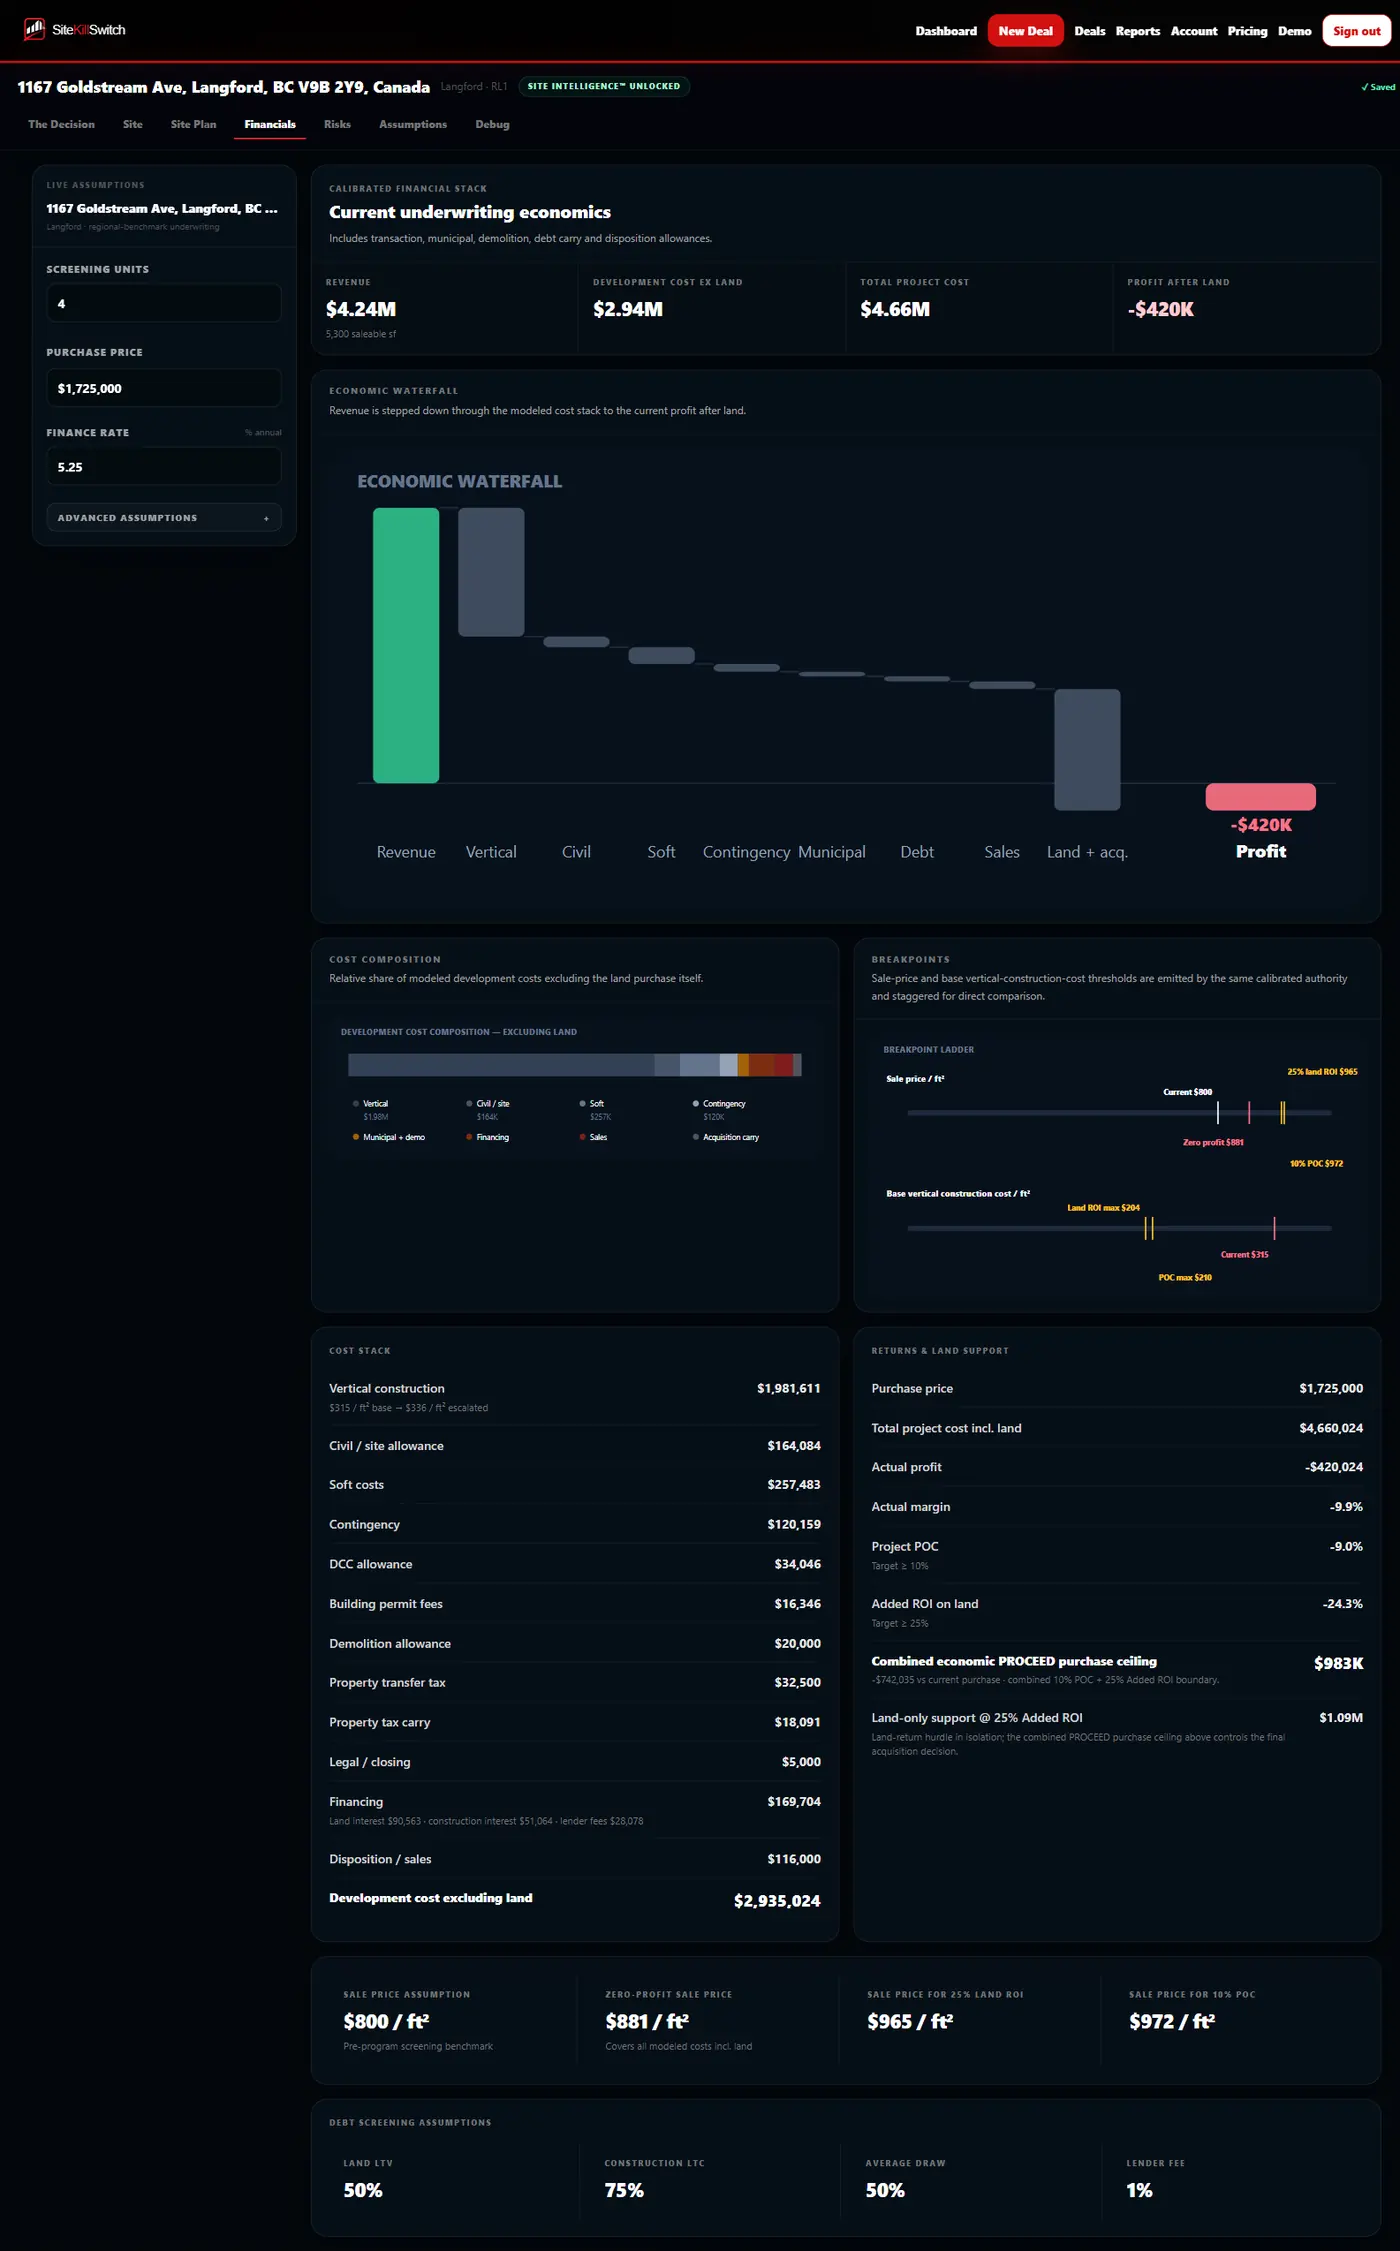The width and height of the screenshot is (1400, 2251).
Task: Click the Municipal + demo legend dot
Action: 356,1137
